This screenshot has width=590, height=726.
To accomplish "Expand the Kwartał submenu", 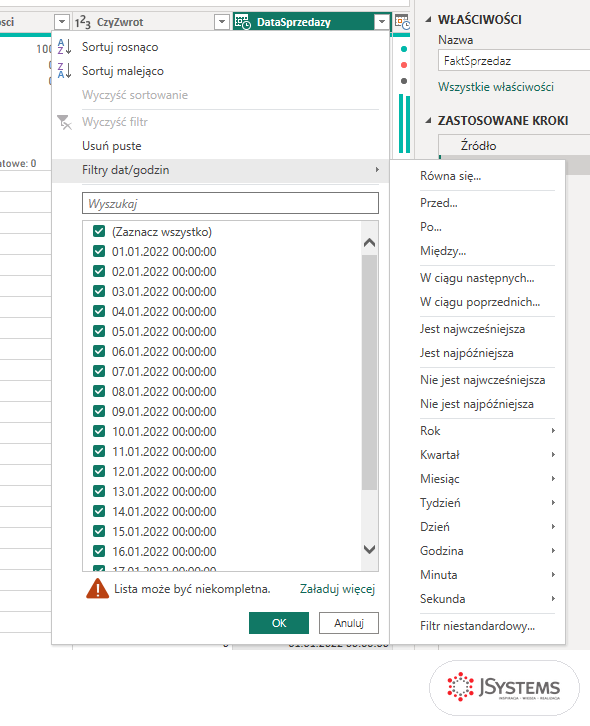I will [487, 455].
